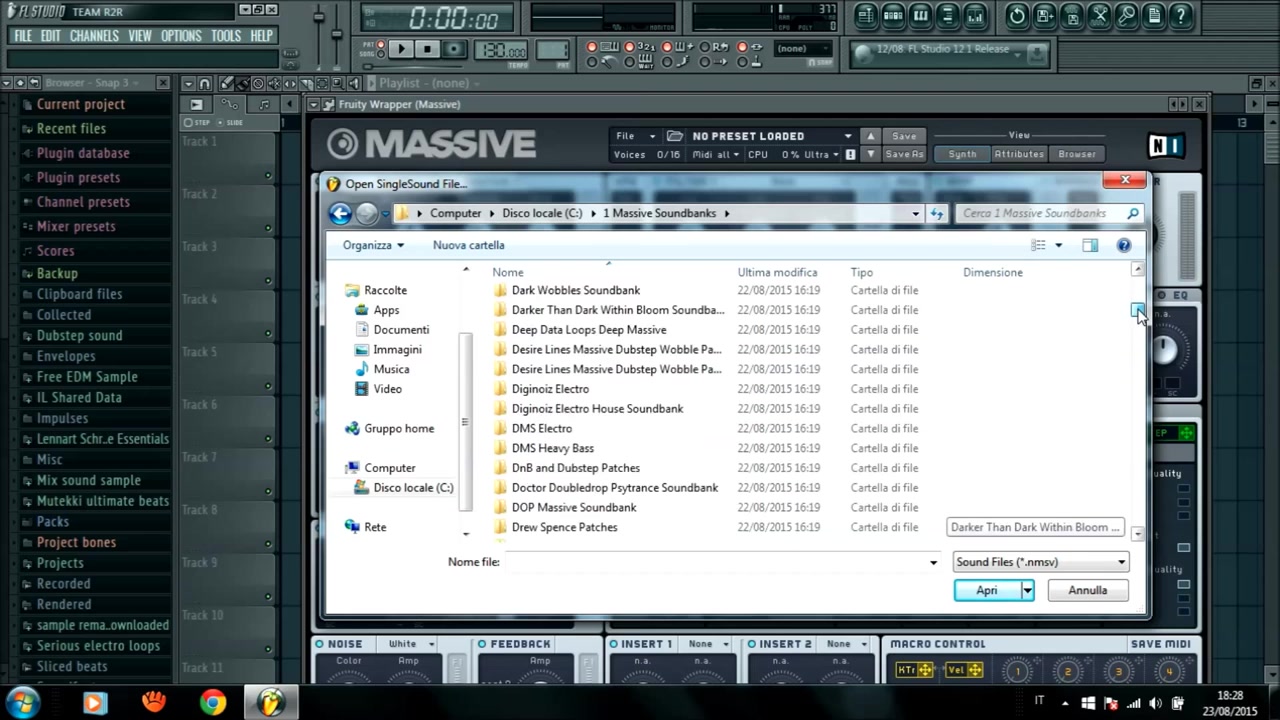Open the Apri button split arrow
The height and width of the screenshot is (720, 1280).
click(x=1026, y=590)
